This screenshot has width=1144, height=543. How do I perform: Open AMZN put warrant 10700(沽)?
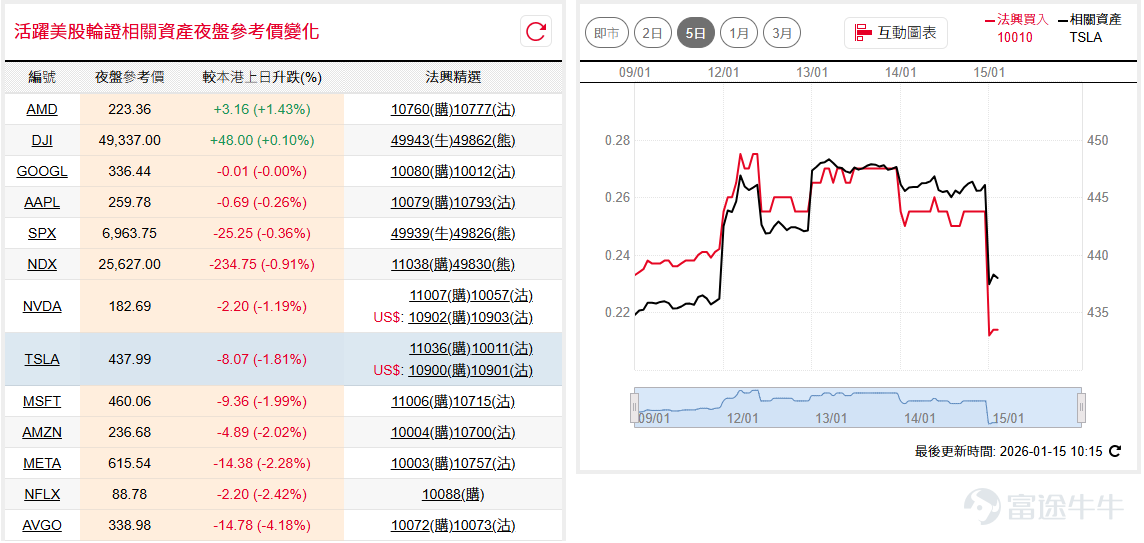tap(484, 432)
